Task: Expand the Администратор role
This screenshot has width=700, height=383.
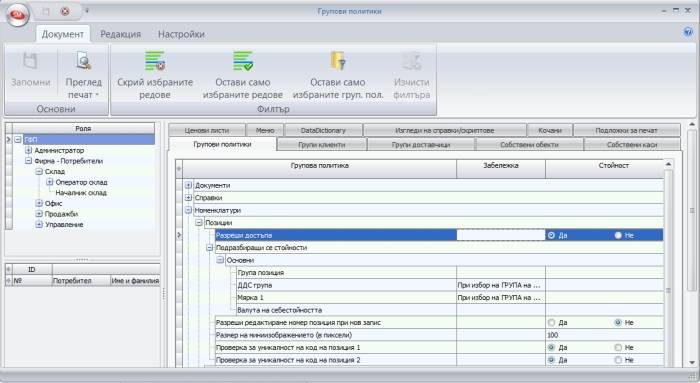Action: coord(29,150)
